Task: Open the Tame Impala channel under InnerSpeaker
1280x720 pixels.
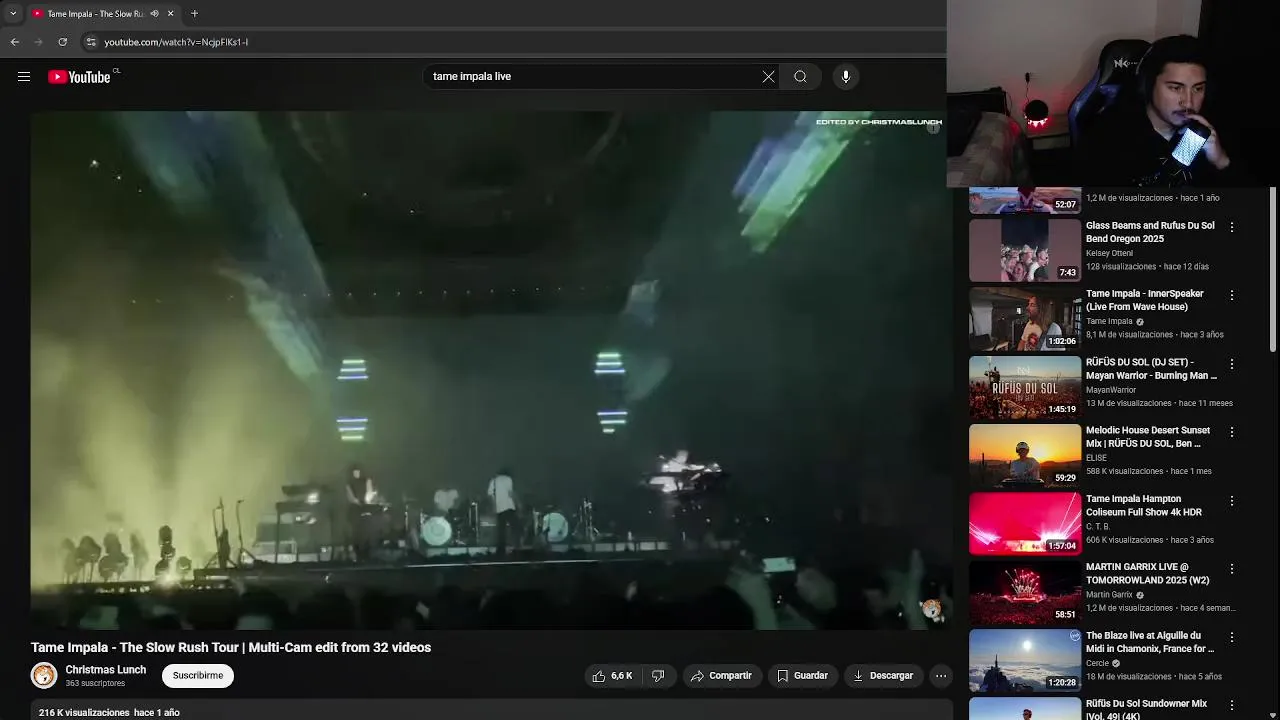Action: (x=1109, y=322)
